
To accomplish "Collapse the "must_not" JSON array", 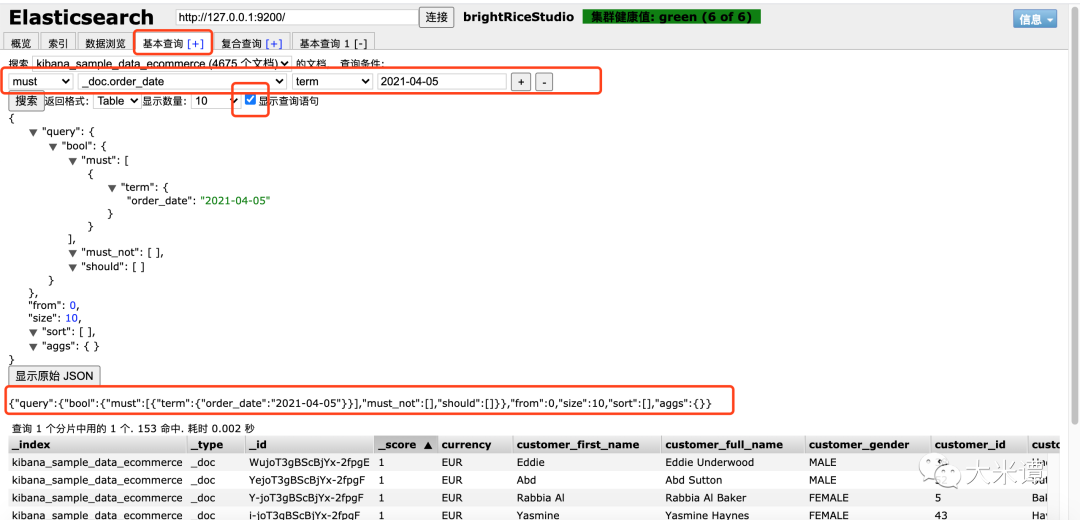I will pos(73,253).
